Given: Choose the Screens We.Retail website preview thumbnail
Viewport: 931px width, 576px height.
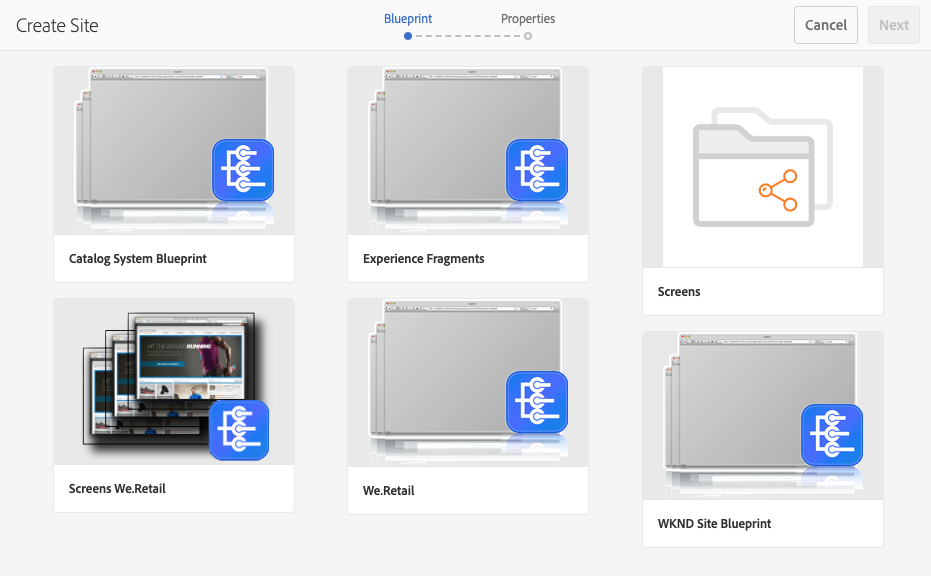Looking at the screenshot, I should coord(174,382).
